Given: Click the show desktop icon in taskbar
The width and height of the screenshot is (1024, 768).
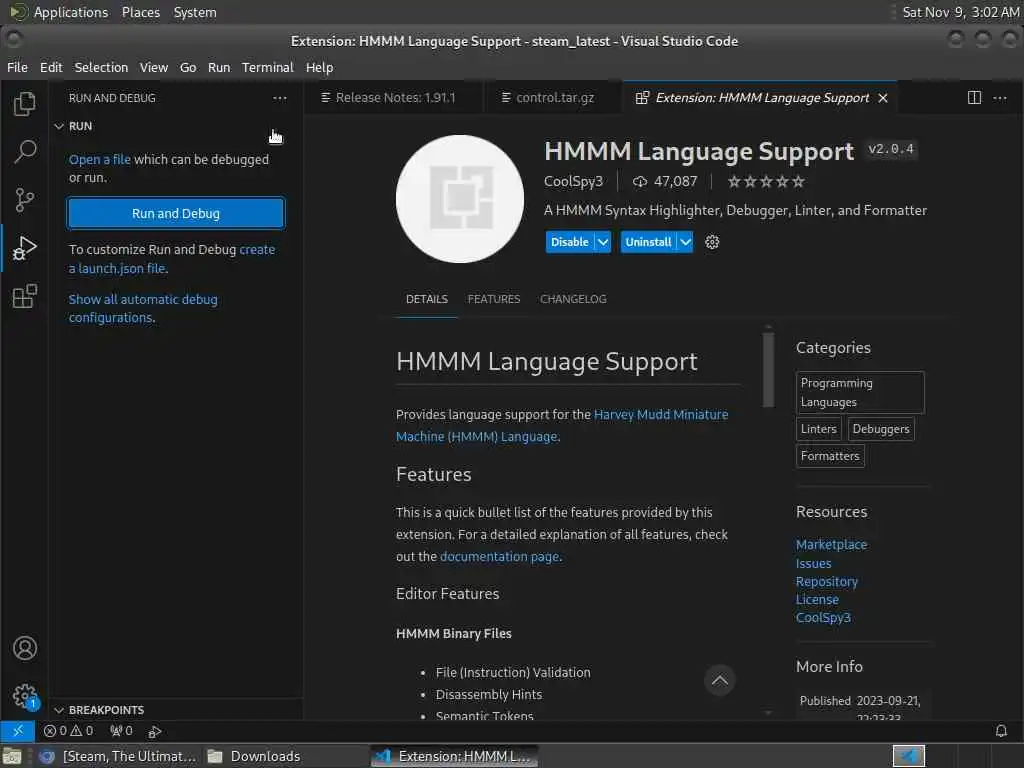Looking at the screenshot, I should [x=11, y=756].
